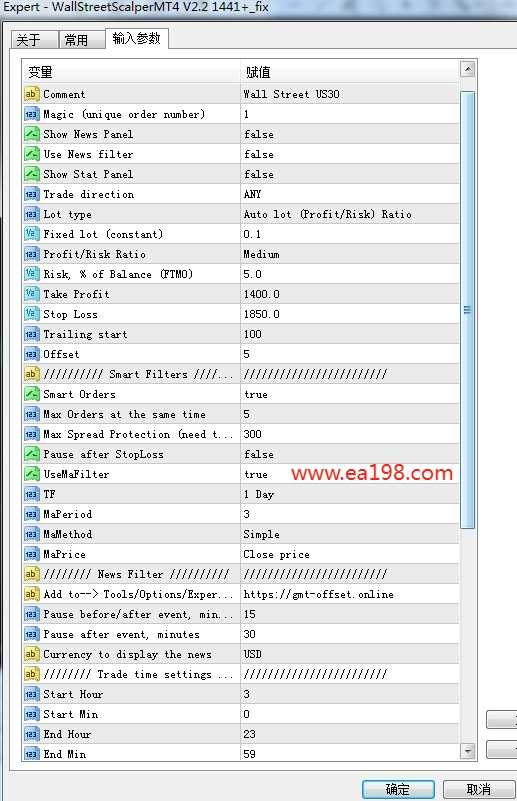
Task: Open the Lot type Auto lot value list
Action: (x=349, y=214)
